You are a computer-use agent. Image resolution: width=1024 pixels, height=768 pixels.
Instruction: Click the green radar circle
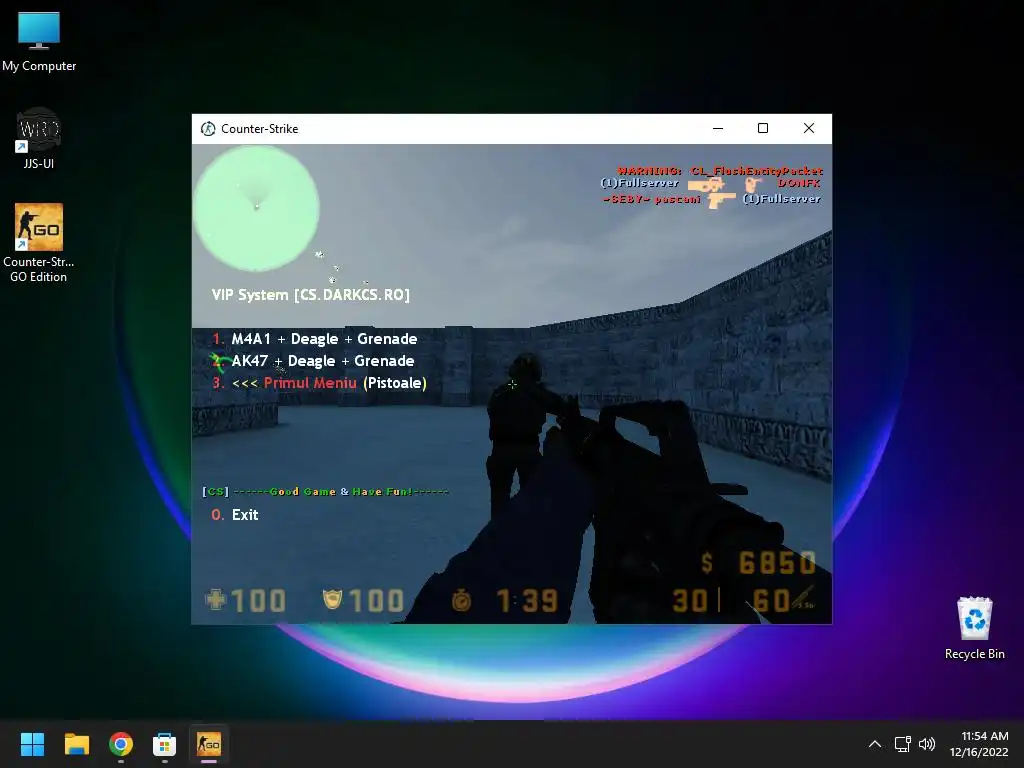pos(256,208)
